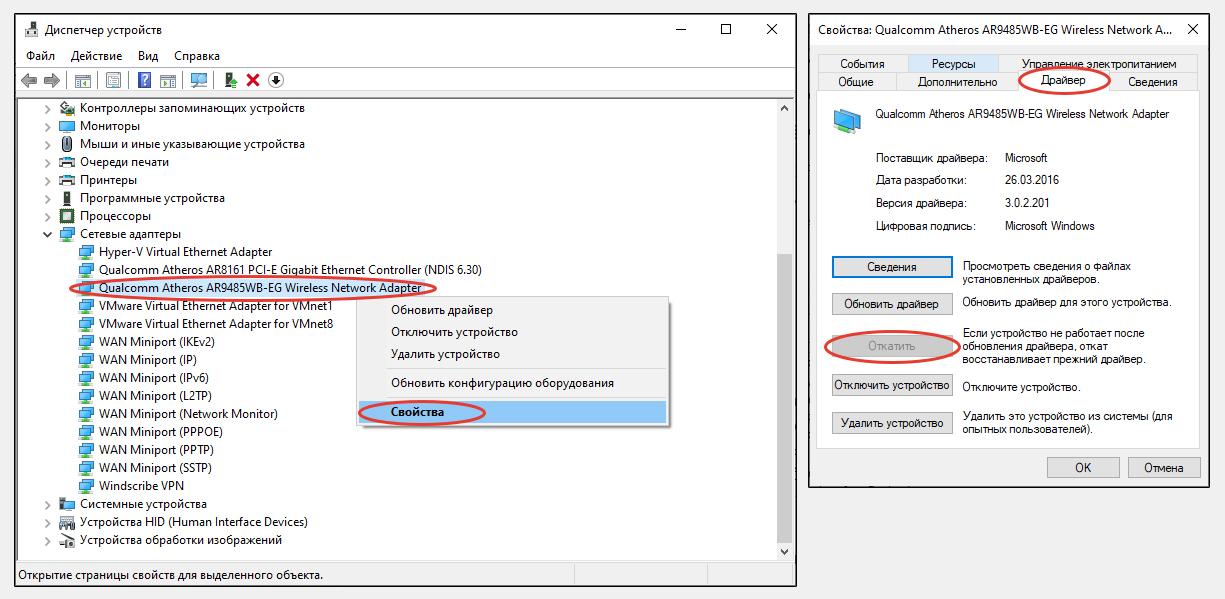Screen dimensions: 1225x599
Task: Expand the Принтеры node
Action: 48,180
